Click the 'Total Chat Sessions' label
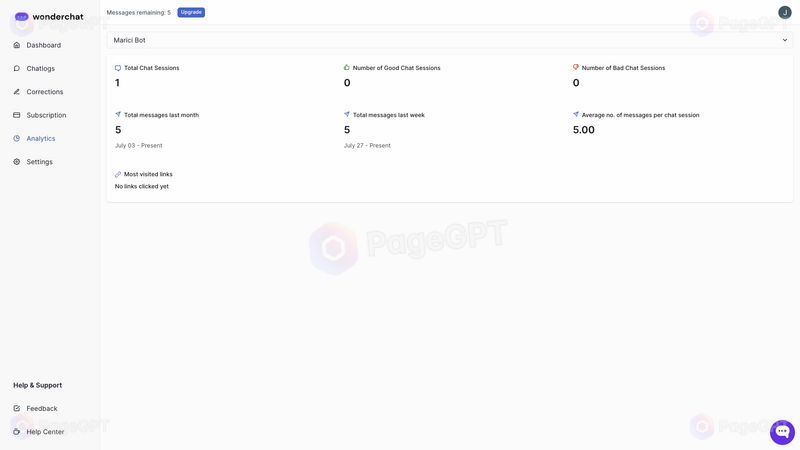This screenshot has width=800, height=450. coord(152,68)
